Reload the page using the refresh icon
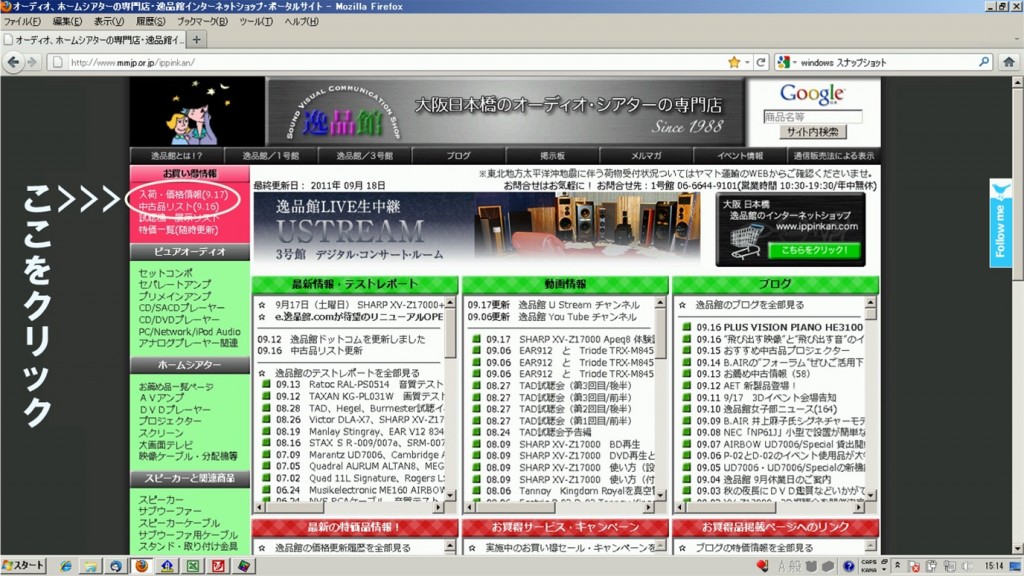The height and width of the screenshot is (576, 1024). click(x=762, y=62)
